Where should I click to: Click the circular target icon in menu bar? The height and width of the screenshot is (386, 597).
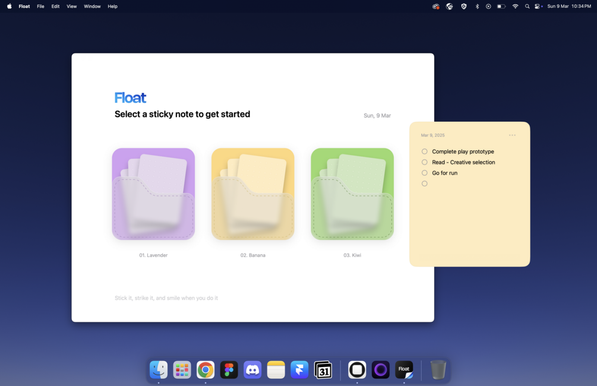click(488, 6)
